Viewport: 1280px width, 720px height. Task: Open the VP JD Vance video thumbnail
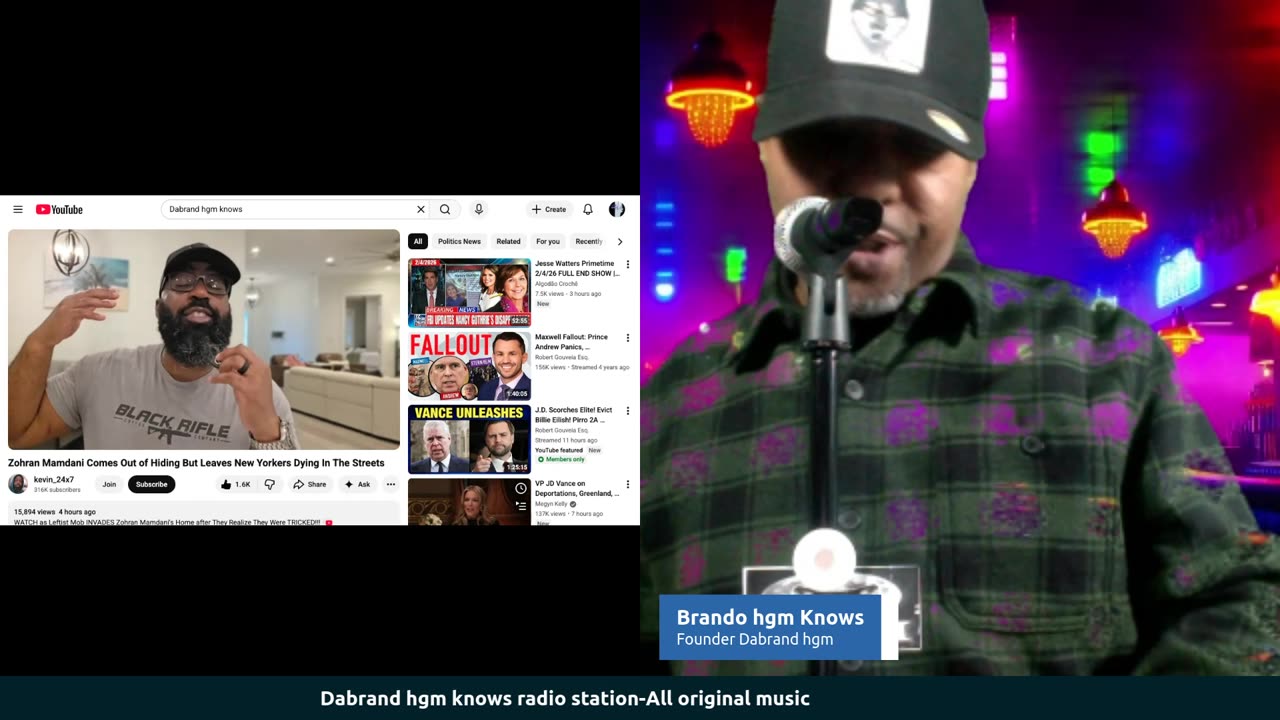pyautogui.click(x=469, y=502)
